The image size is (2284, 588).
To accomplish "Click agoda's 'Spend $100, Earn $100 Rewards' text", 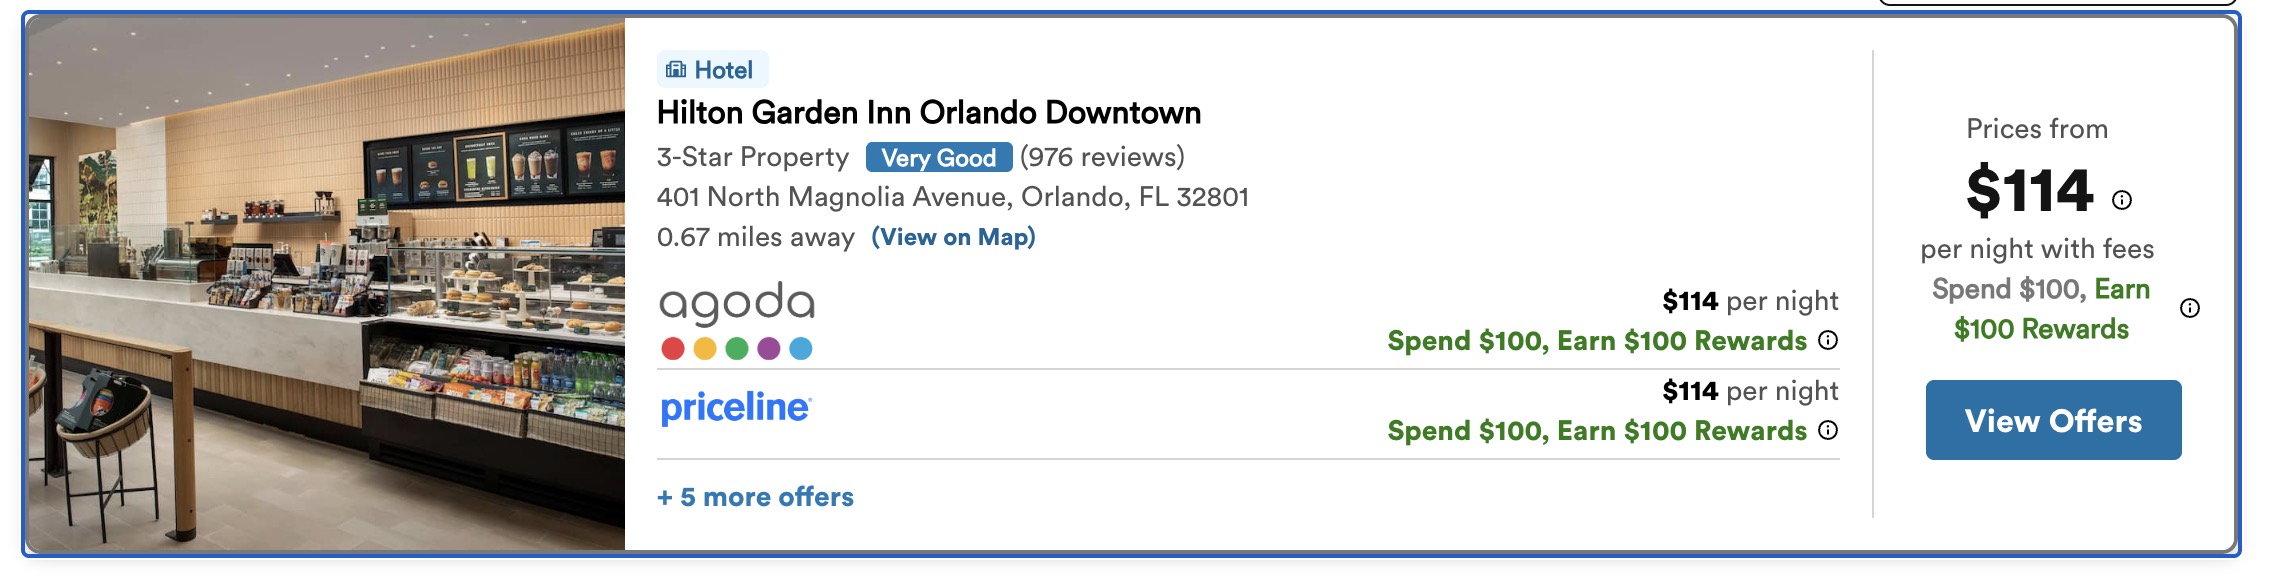I will coord(1597,341).
